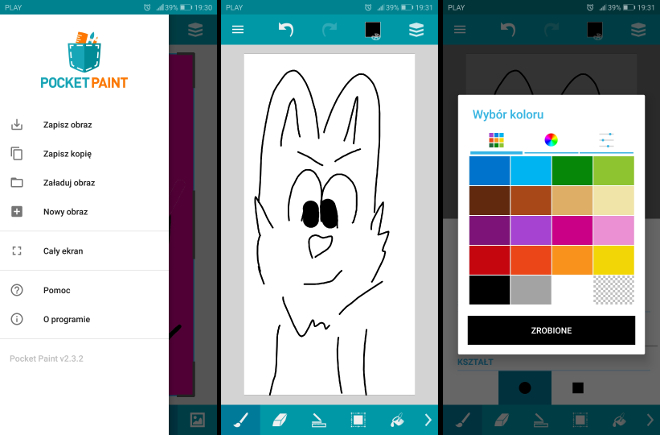Select the Brush tool in the middle screen
This screenshot has height=435, width=660.
239,420
